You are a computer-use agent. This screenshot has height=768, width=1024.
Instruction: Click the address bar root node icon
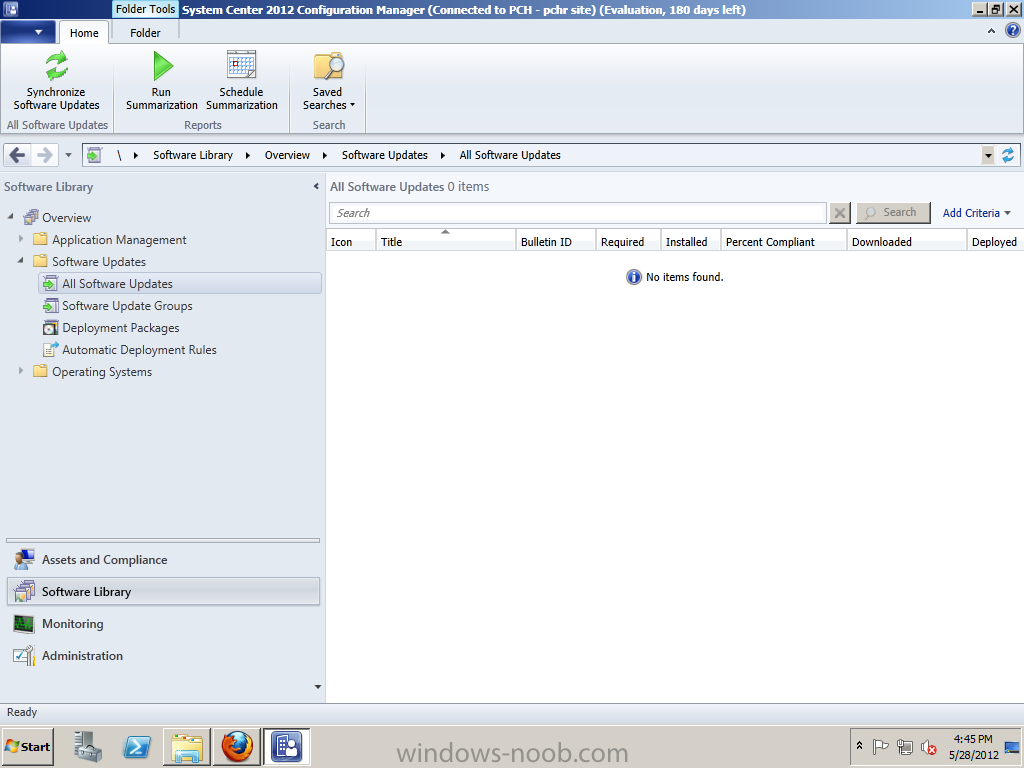pos(95,155)
